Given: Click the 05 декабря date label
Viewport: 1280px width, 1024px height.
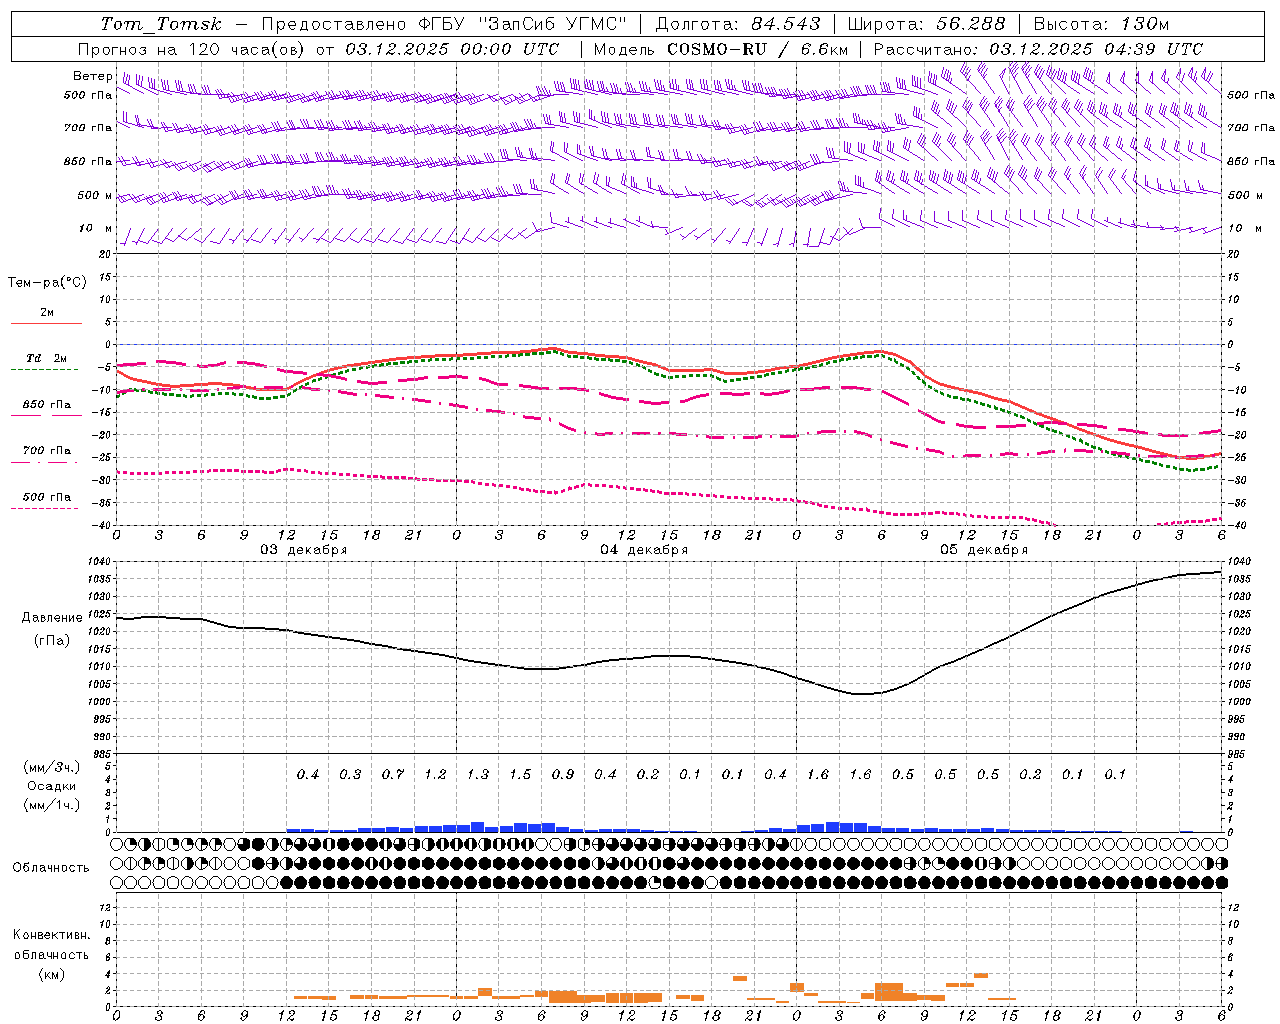Looking at the screenshot, I should coord(984,550).
